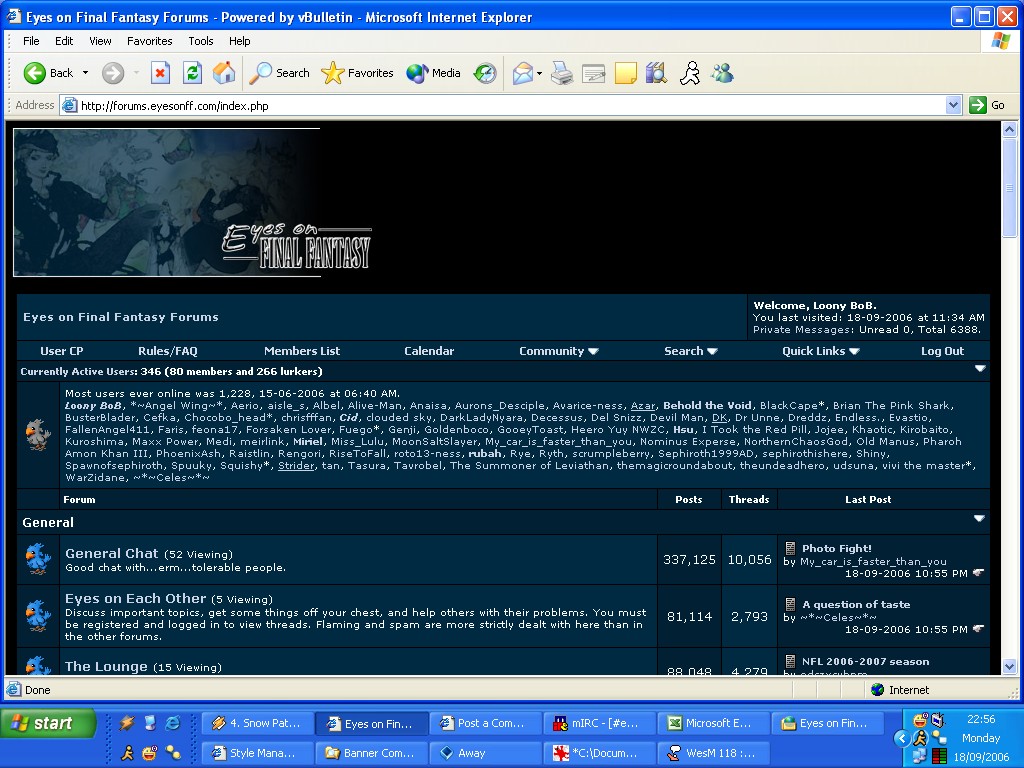The image size is (1024, 768).
Task: Open The Lounge forum
Action: tap(106, 667)
